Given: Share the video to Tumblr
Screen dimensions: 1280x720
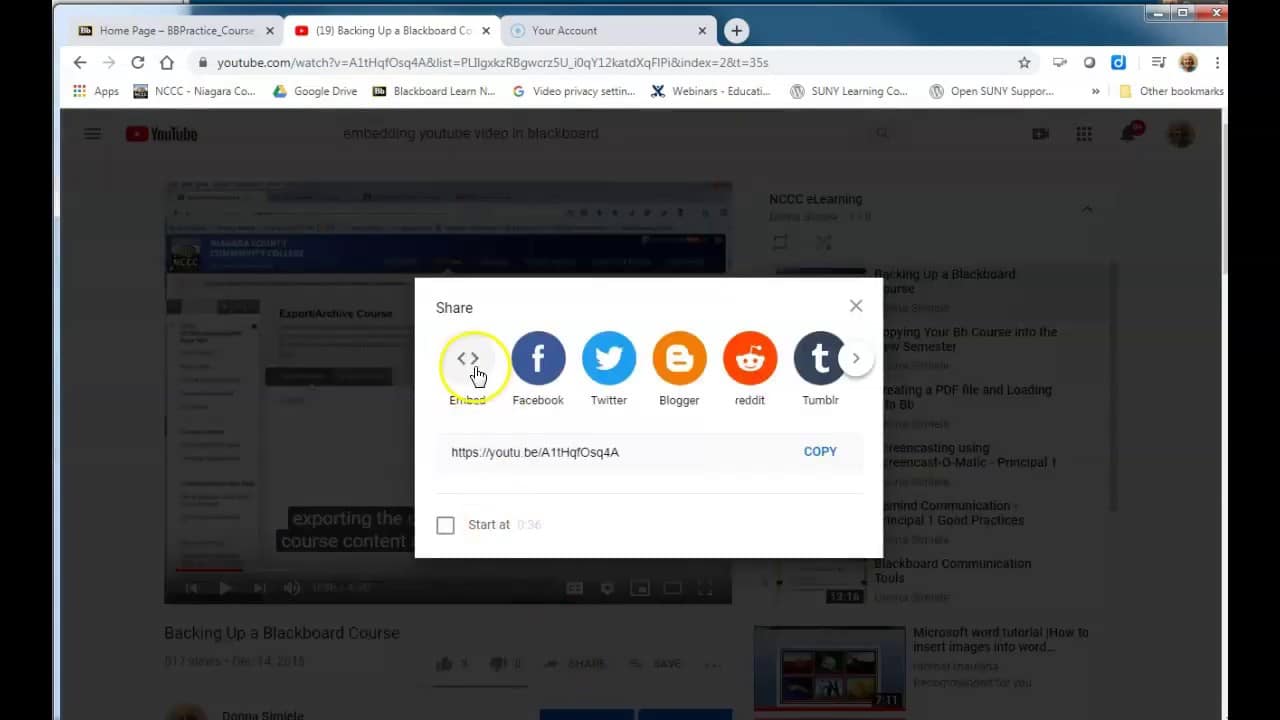Looking at the screenshot, I should pos(819,358).
